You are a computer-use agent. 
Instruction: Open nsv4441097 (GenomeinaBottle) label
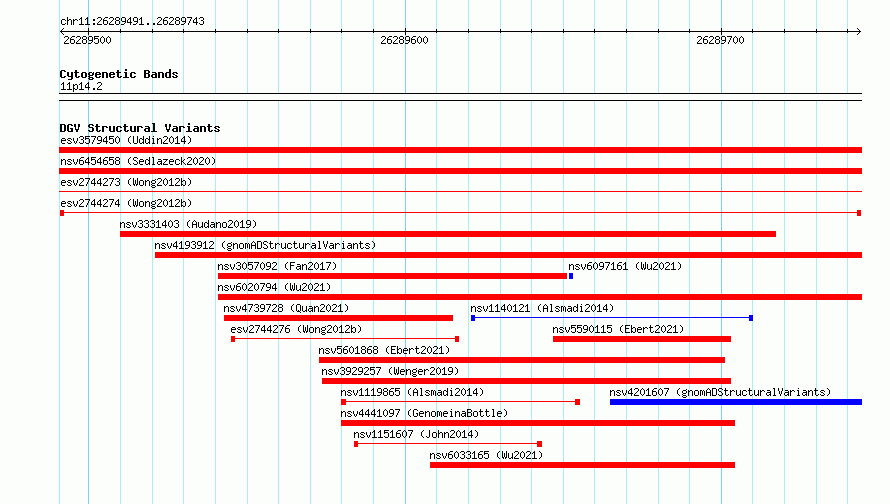[x=424, y=413]
